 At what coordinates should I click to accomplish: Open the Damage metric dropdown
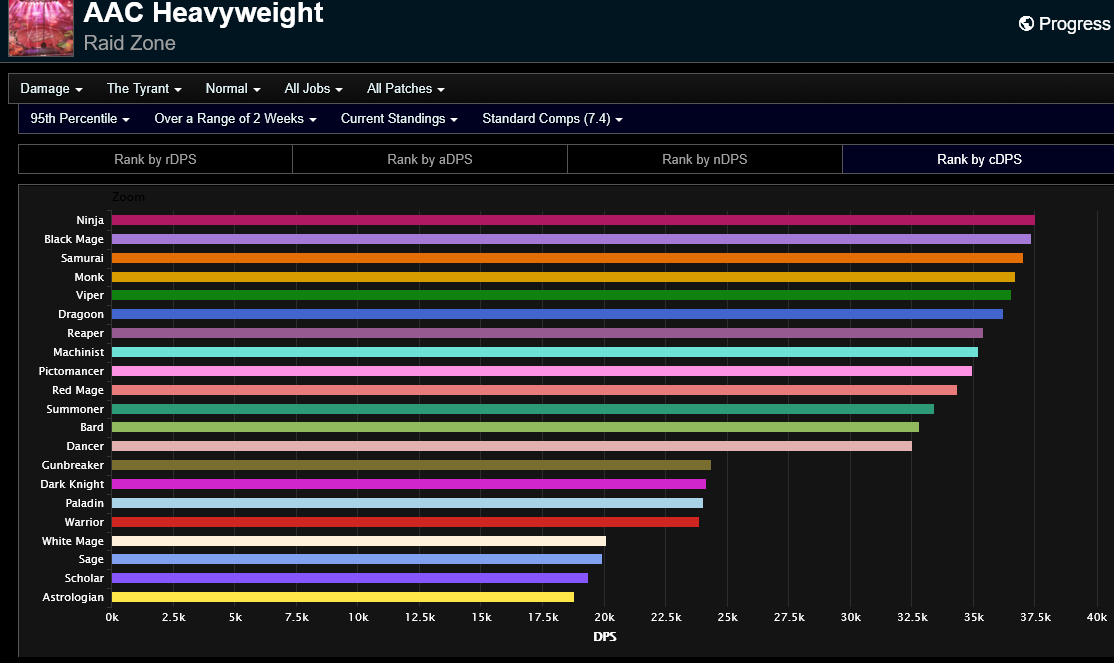point(51,89)
